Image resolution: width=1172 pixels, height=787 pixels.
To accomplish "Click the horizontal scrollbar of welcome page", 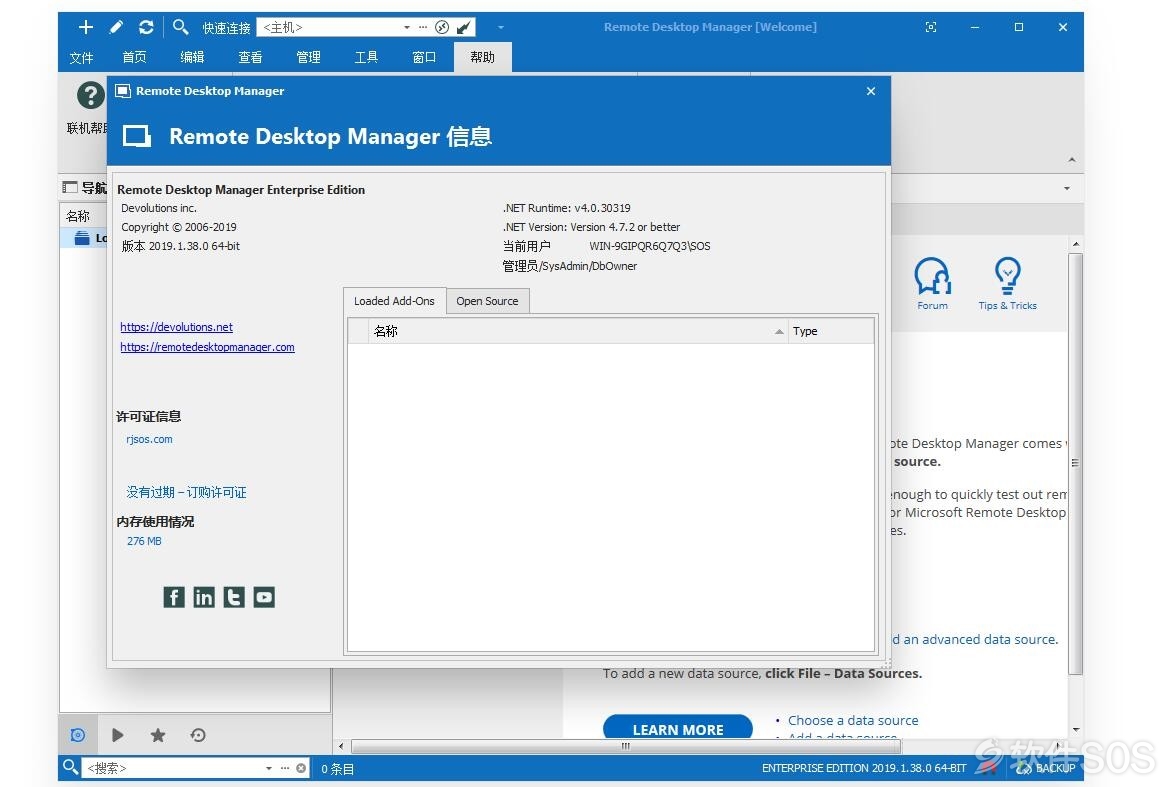I will pos(626,746).
